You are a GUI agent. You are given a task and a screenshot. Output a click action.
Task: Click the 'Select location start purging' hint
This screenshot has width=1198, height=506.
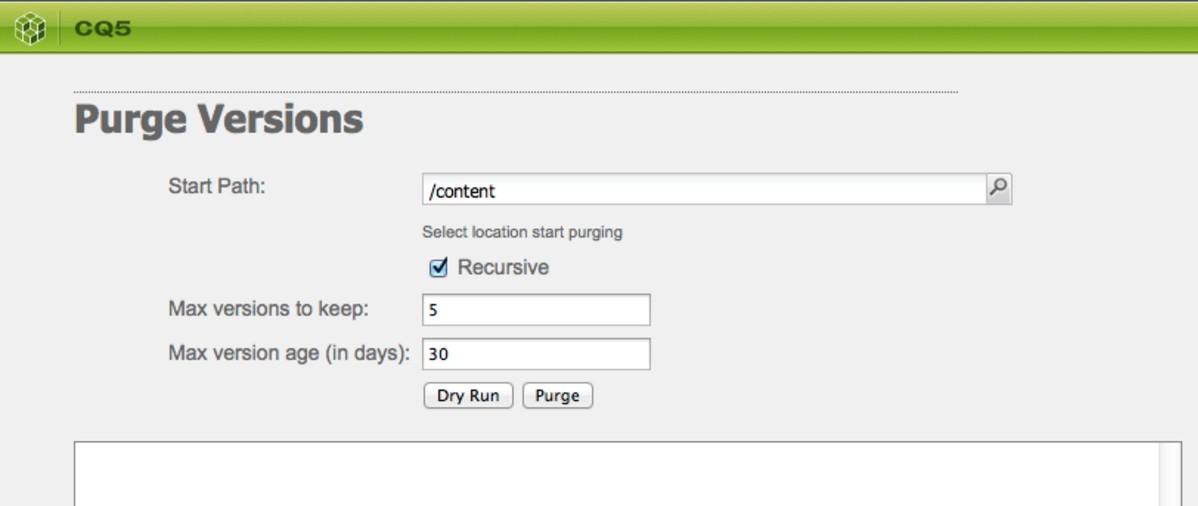pos(523,232)
